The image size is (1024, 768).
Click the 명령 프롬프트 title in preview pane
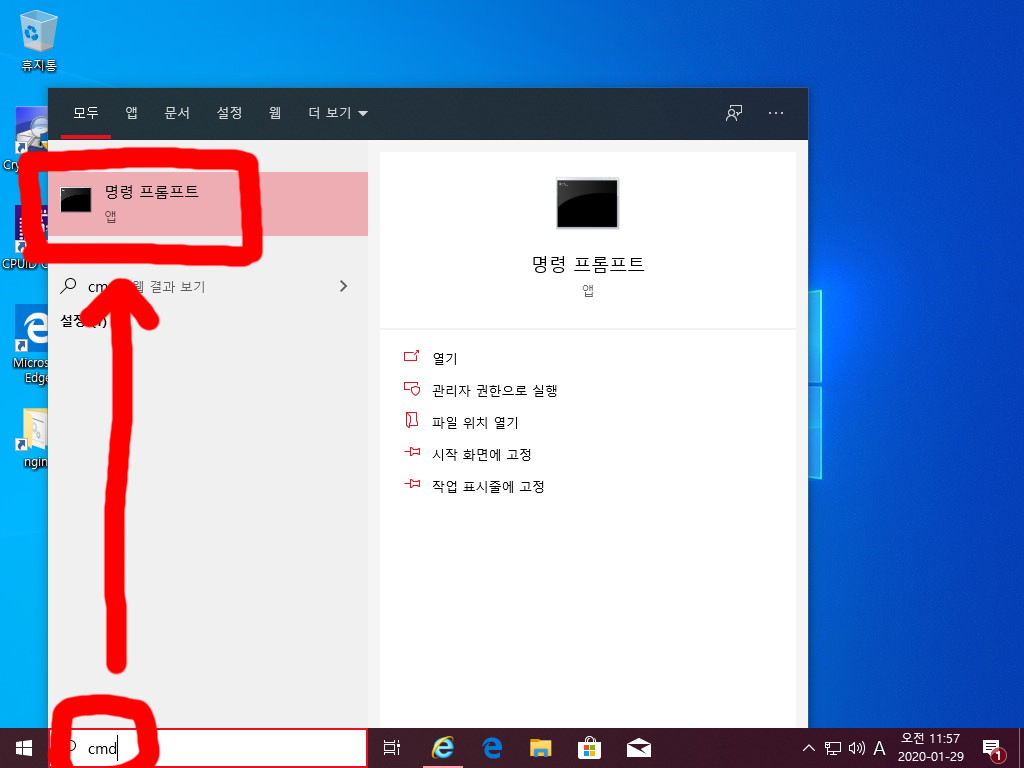coord(588,264)
